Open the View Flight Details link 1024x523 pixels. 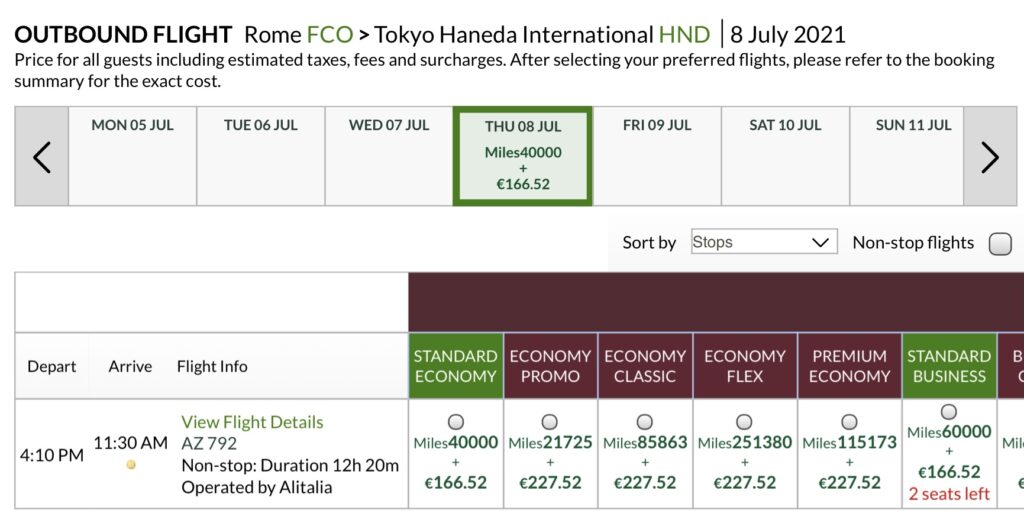click(252, 422)
